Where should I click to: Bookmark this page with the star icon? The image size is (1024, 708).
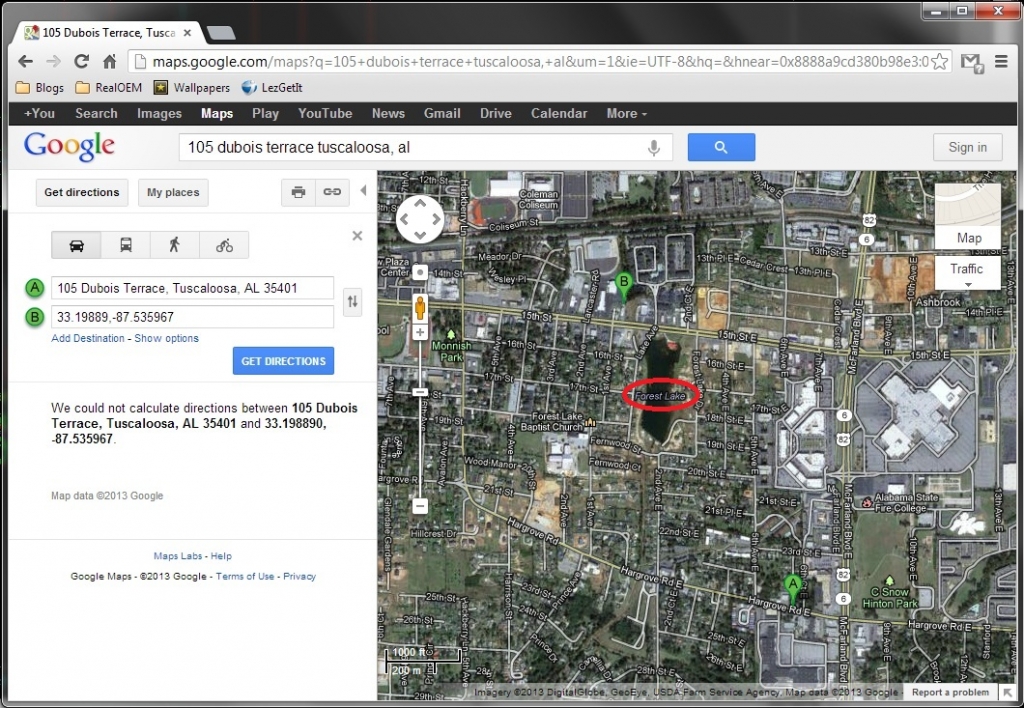click(x=940, y=62)
